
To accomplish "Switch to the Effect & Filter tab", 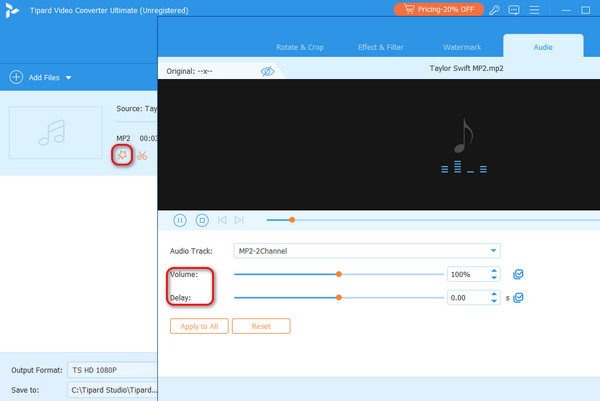I will click(x=381, y=47).
